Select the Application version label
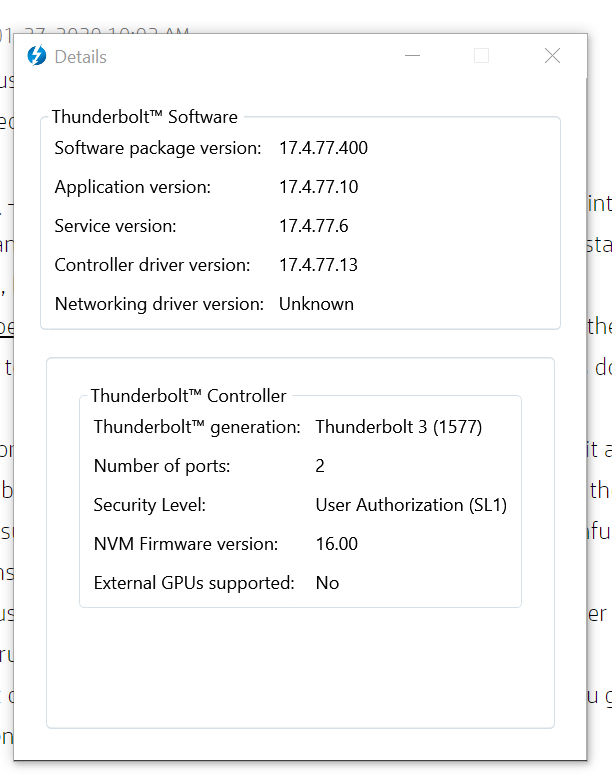612x784 pixels. (132, 187)
